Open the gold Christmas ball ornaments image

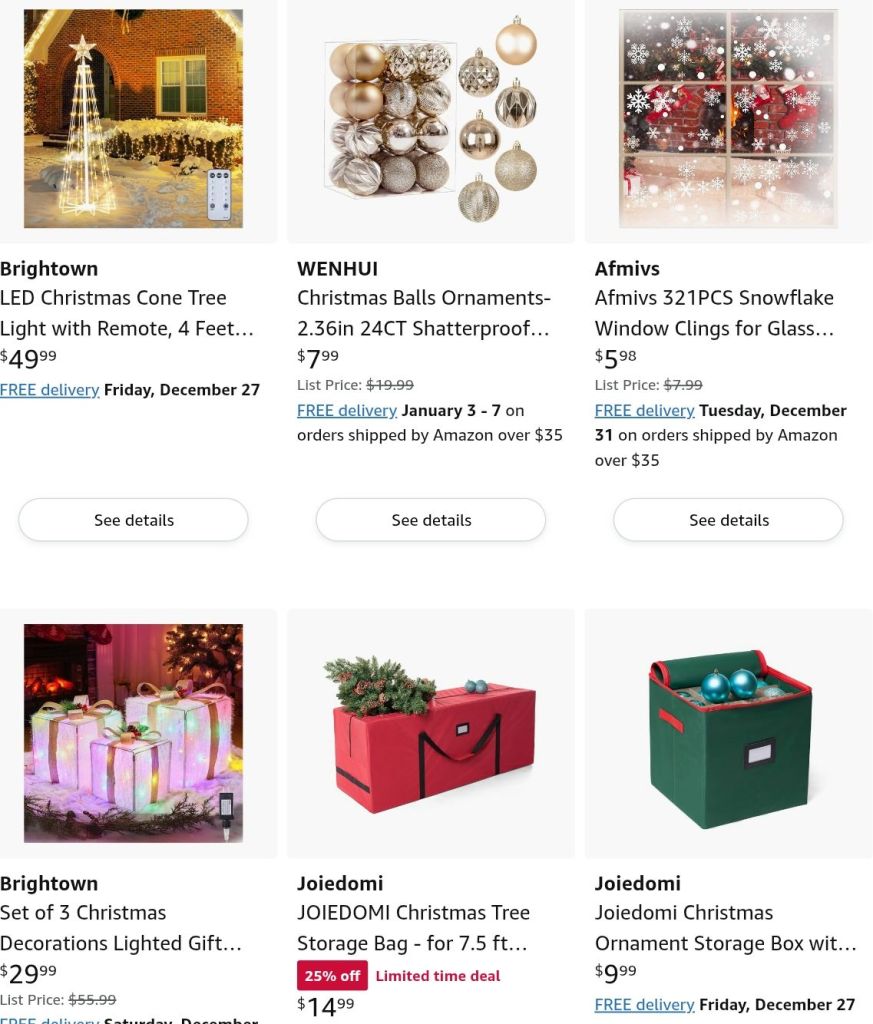(431, 118)
